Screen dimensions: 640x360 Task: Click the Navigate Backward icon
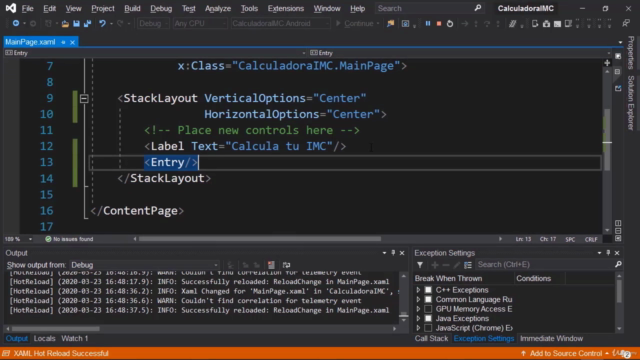click(x=16, y=24)
